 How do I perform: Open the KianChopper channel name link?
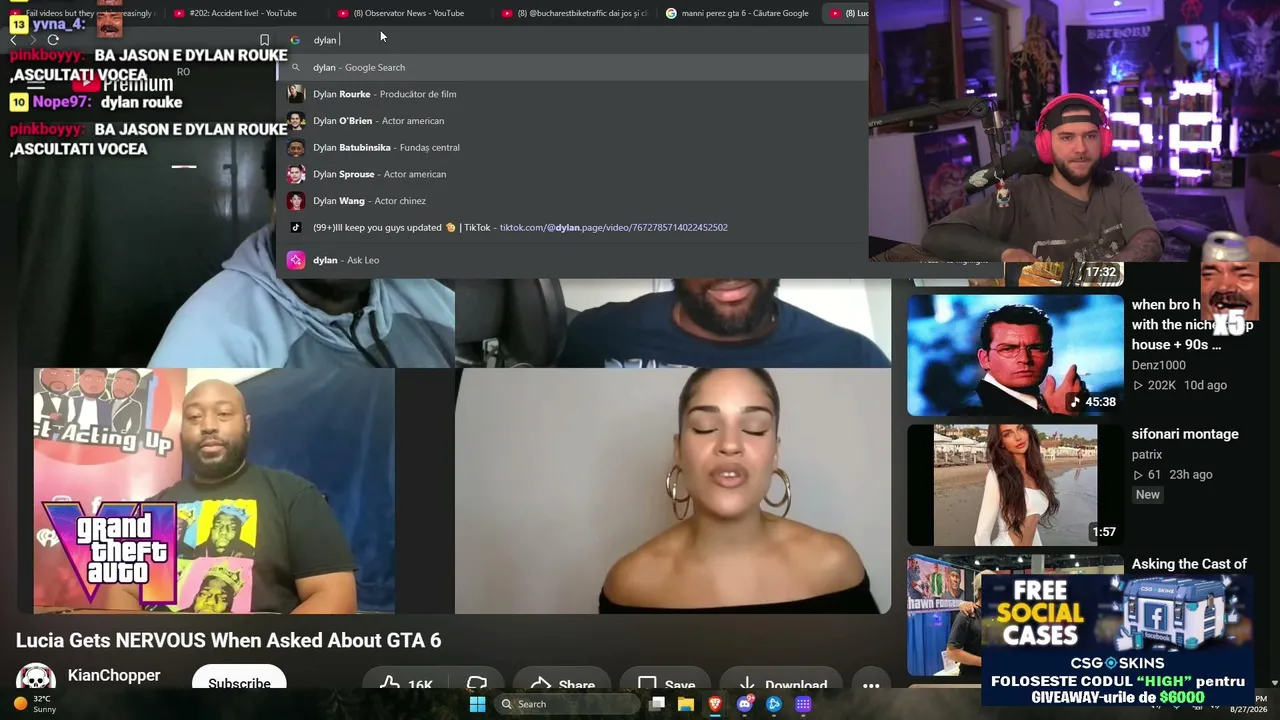pos(114,676)
